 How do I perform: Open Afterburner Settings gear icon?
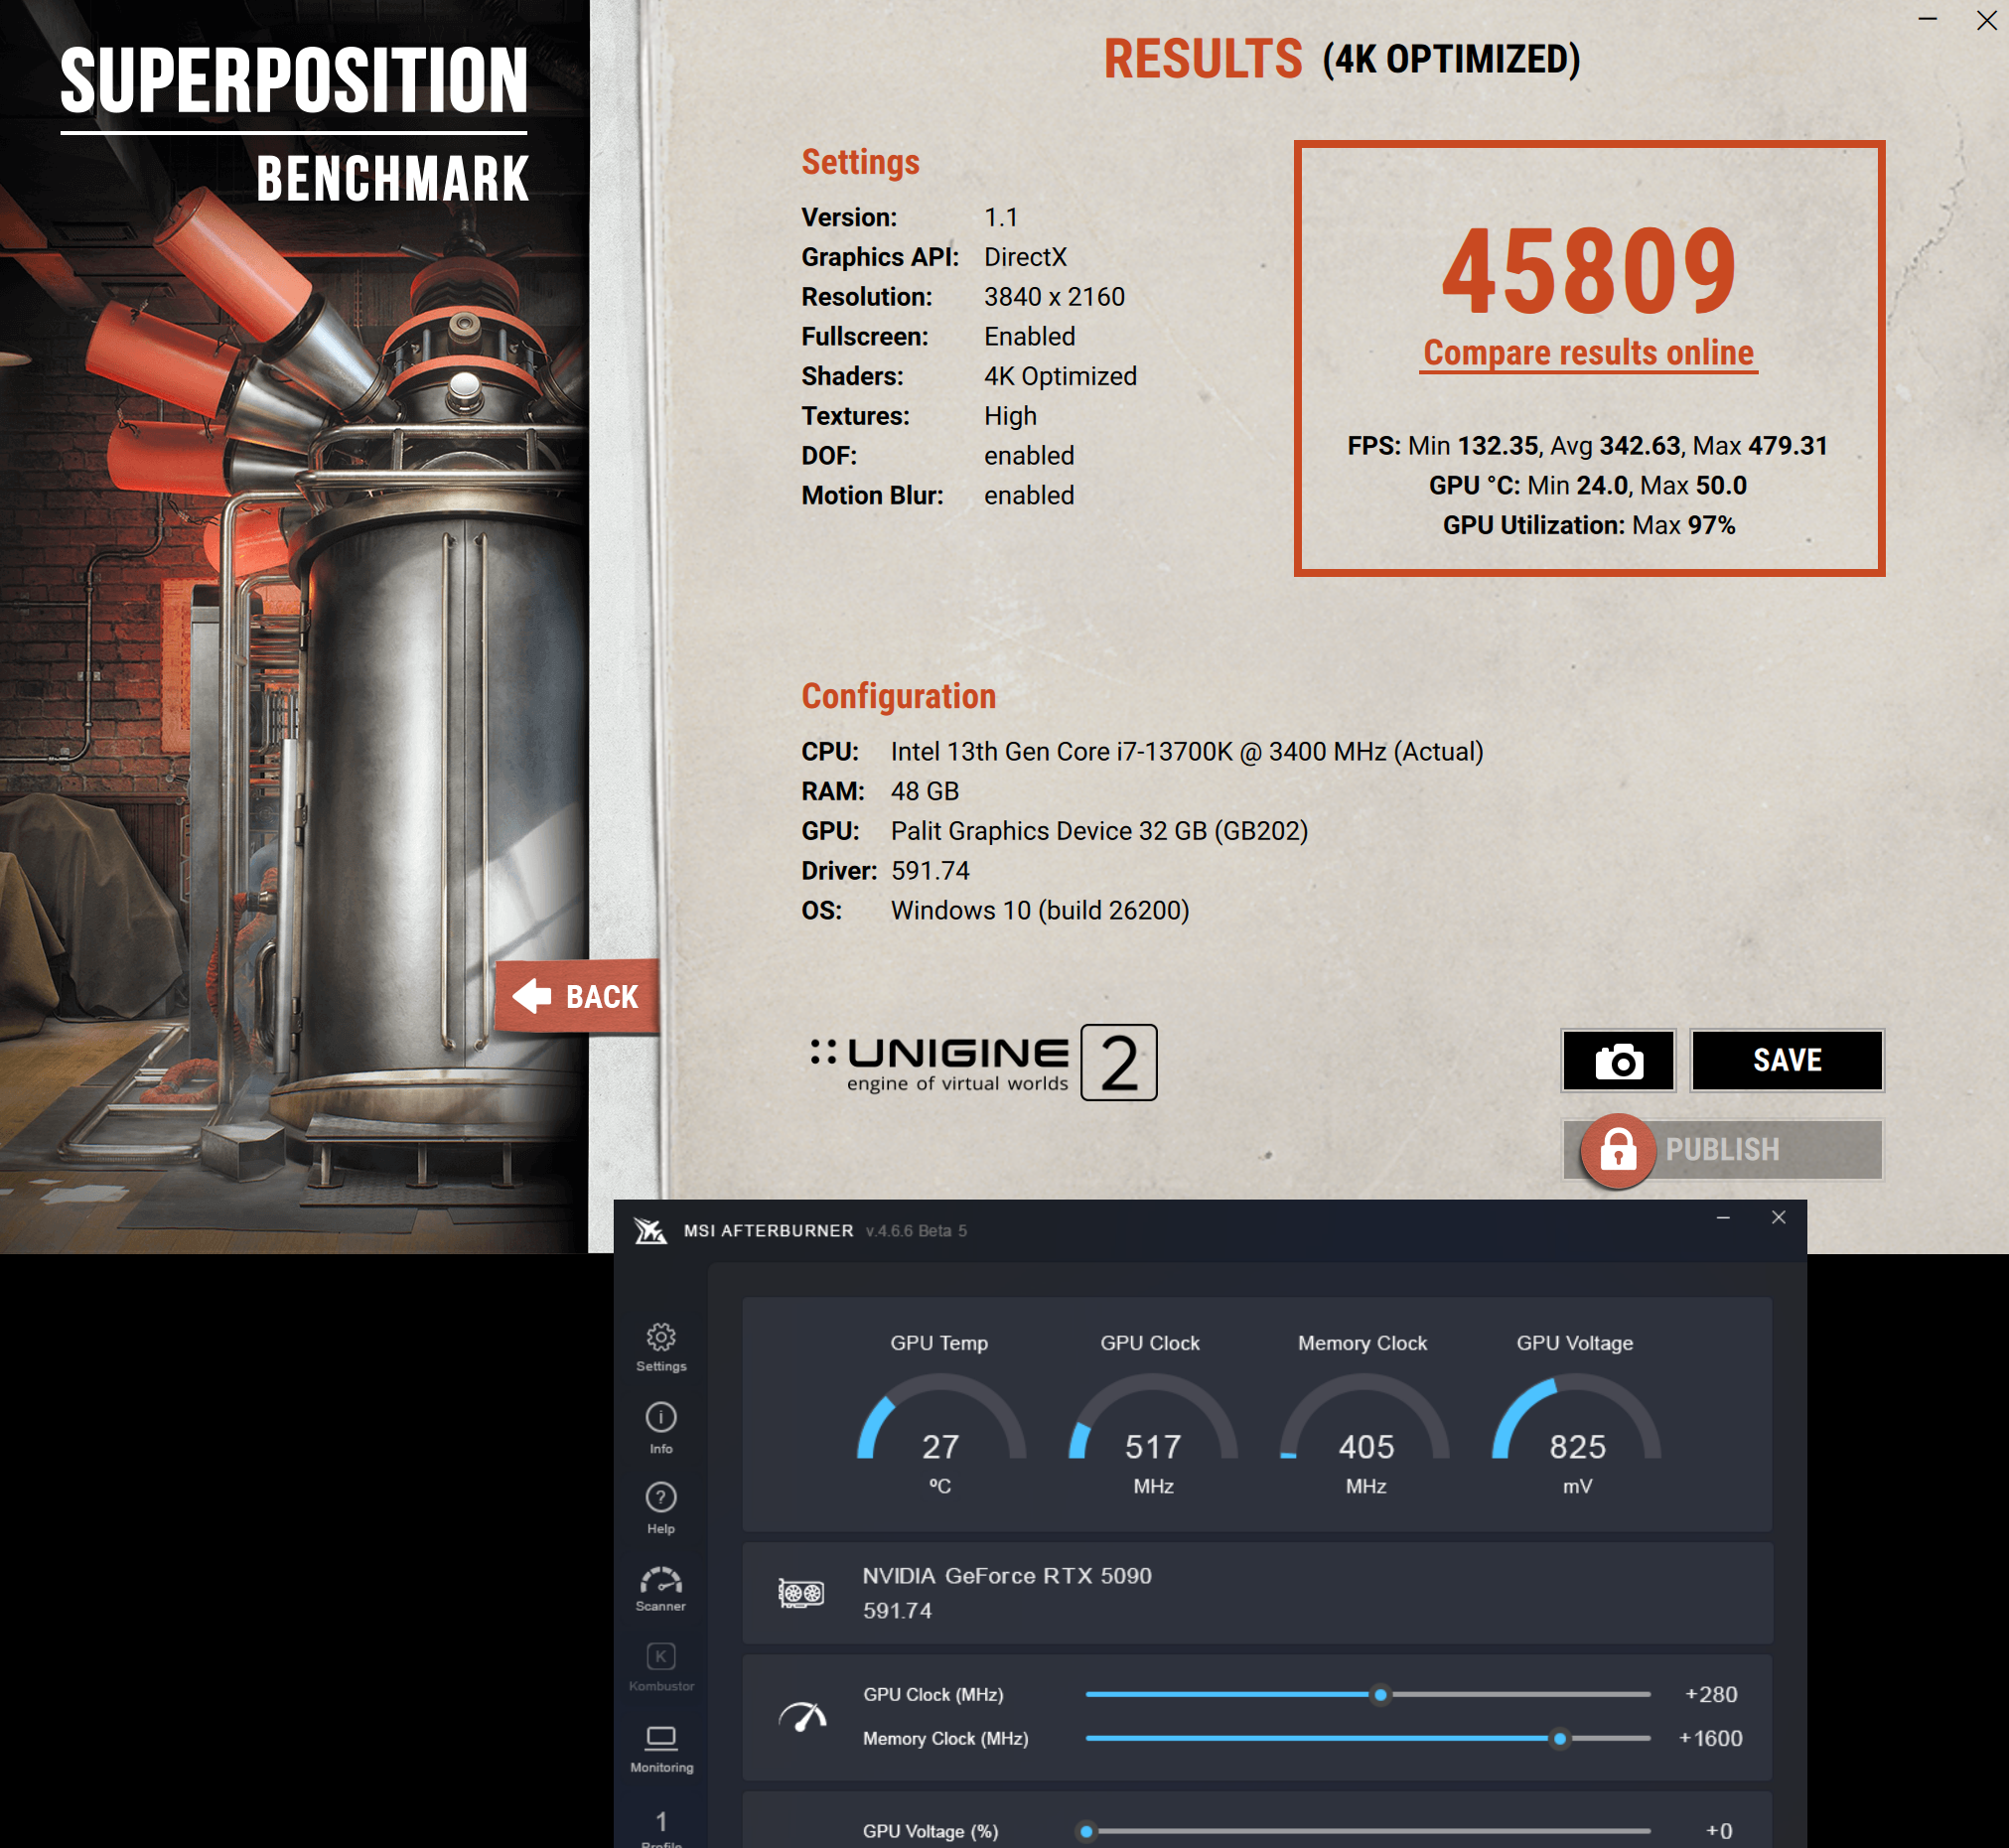coord(661,1338)
